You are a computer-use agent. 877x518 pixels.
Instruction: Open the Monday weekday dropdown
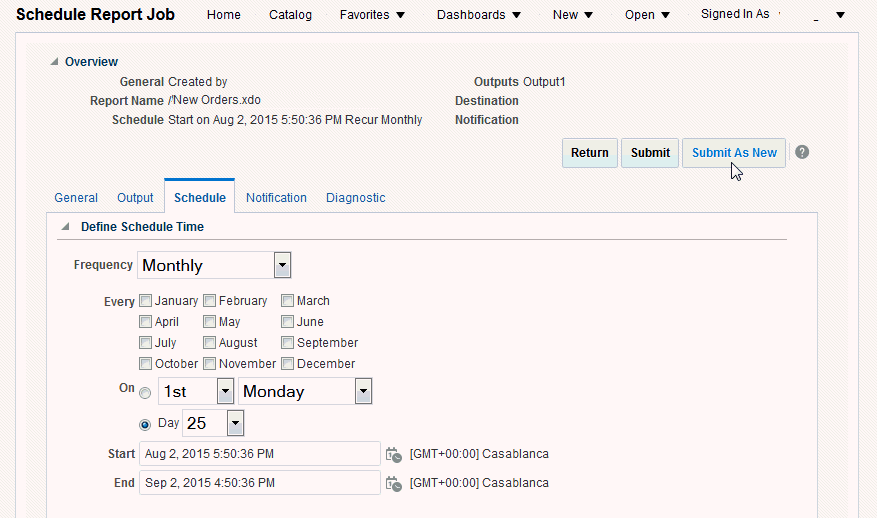click(363, 392)
